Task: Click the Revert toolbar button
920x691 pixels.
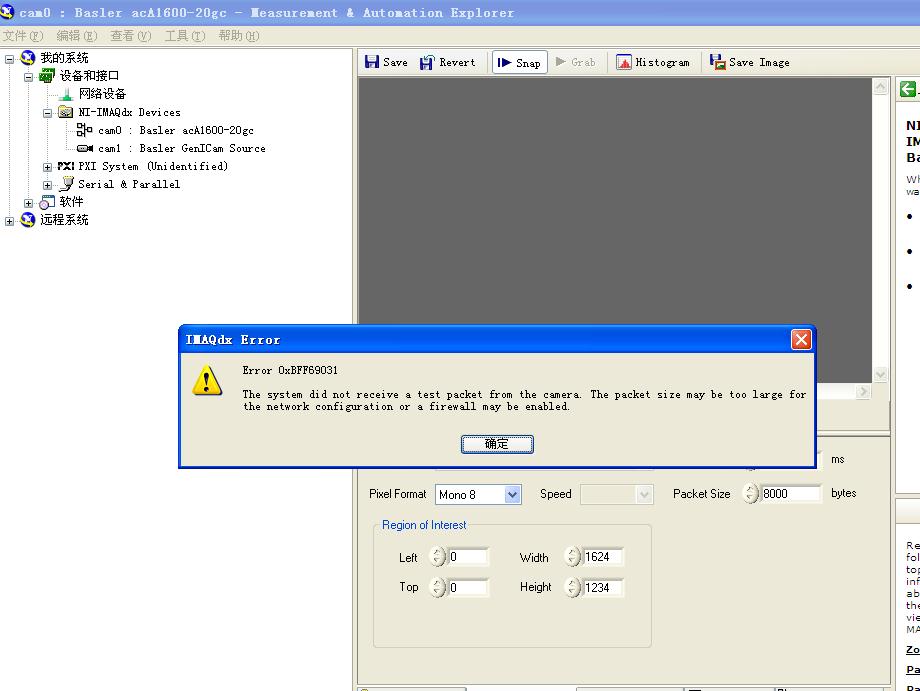Action: point(448,62)
